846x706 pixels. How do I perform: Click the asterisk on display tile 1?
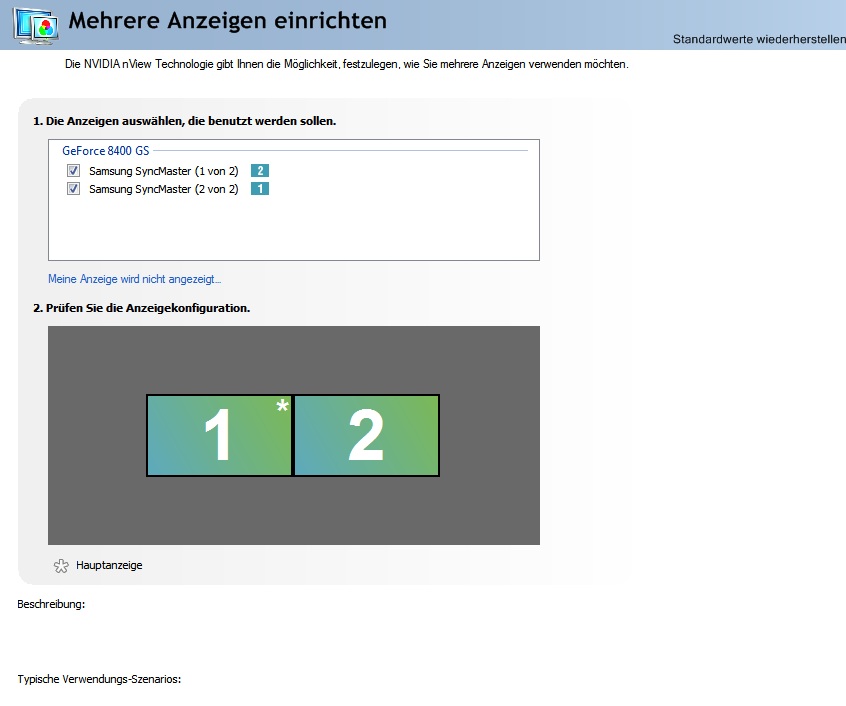point(282,406)
